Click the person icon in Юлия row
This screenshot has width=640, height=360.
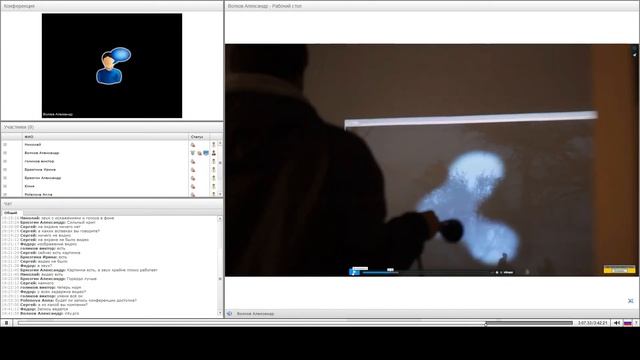pos(213,187)
